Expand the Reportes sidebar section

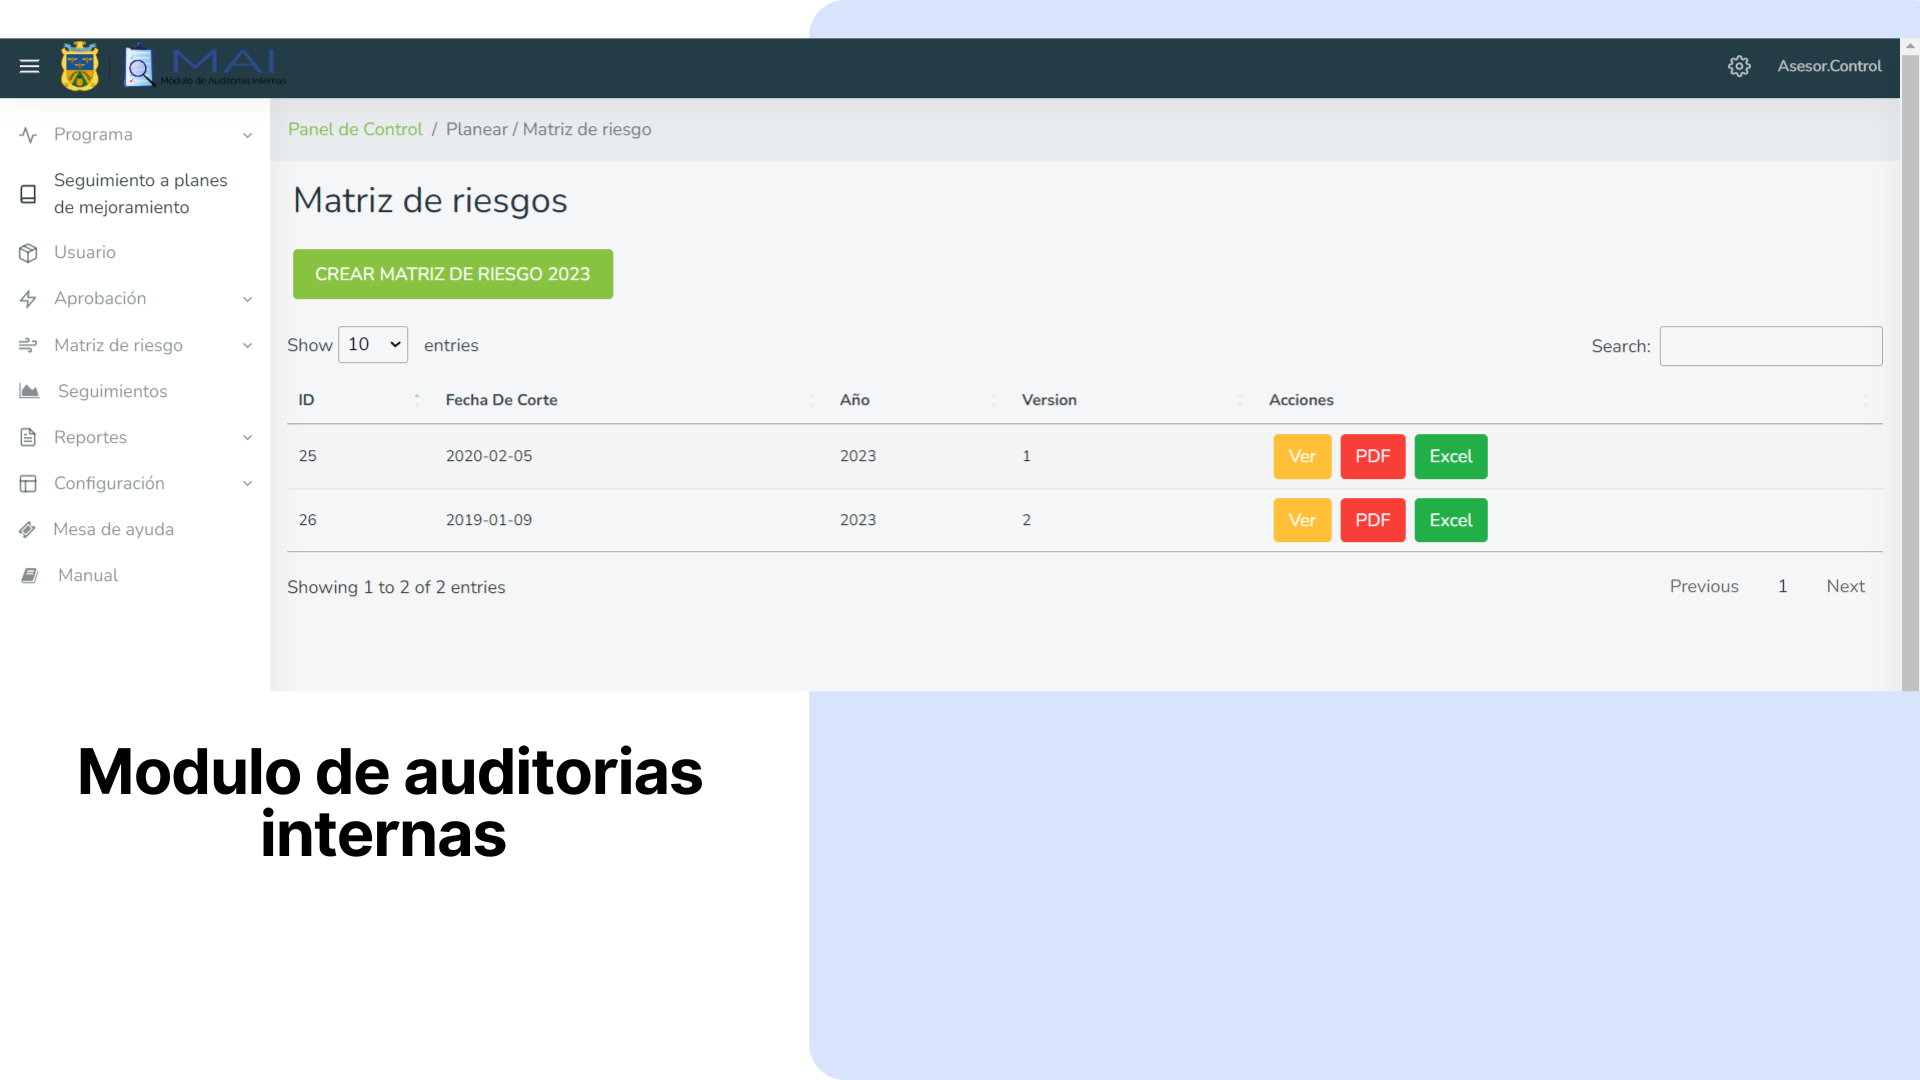[90, 437]
